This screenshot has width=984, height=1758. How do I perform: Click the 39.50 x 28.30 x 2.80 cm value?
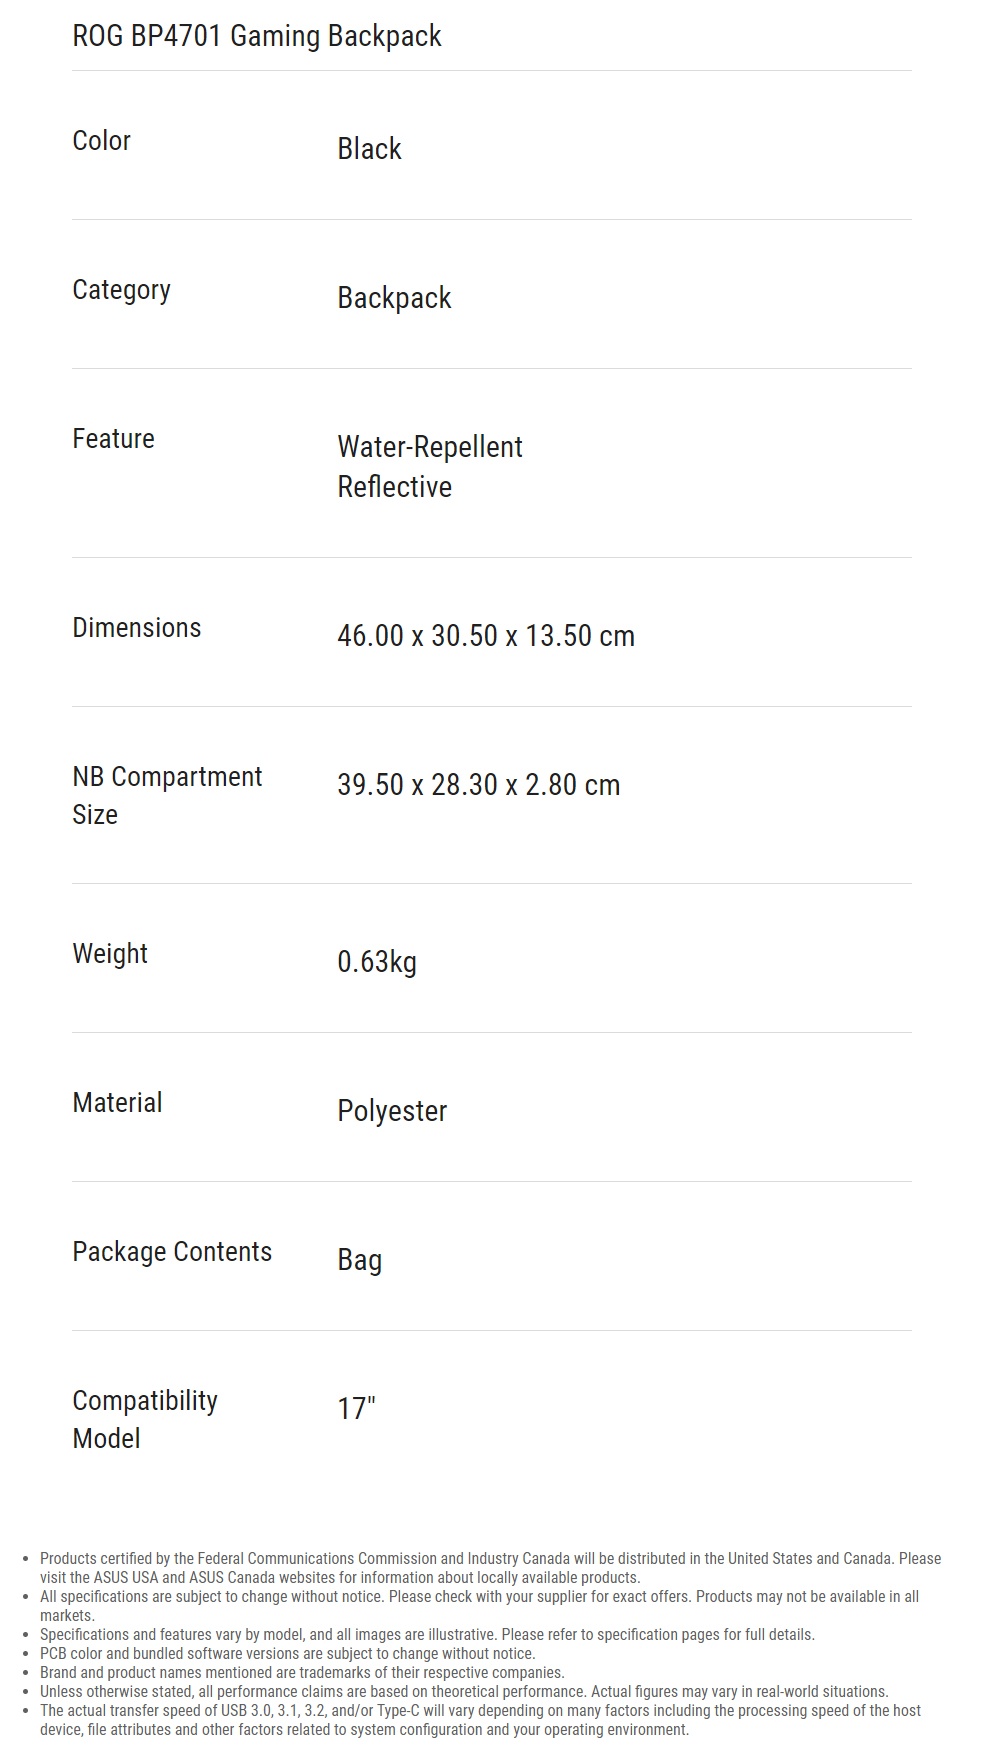pos(478,785)
